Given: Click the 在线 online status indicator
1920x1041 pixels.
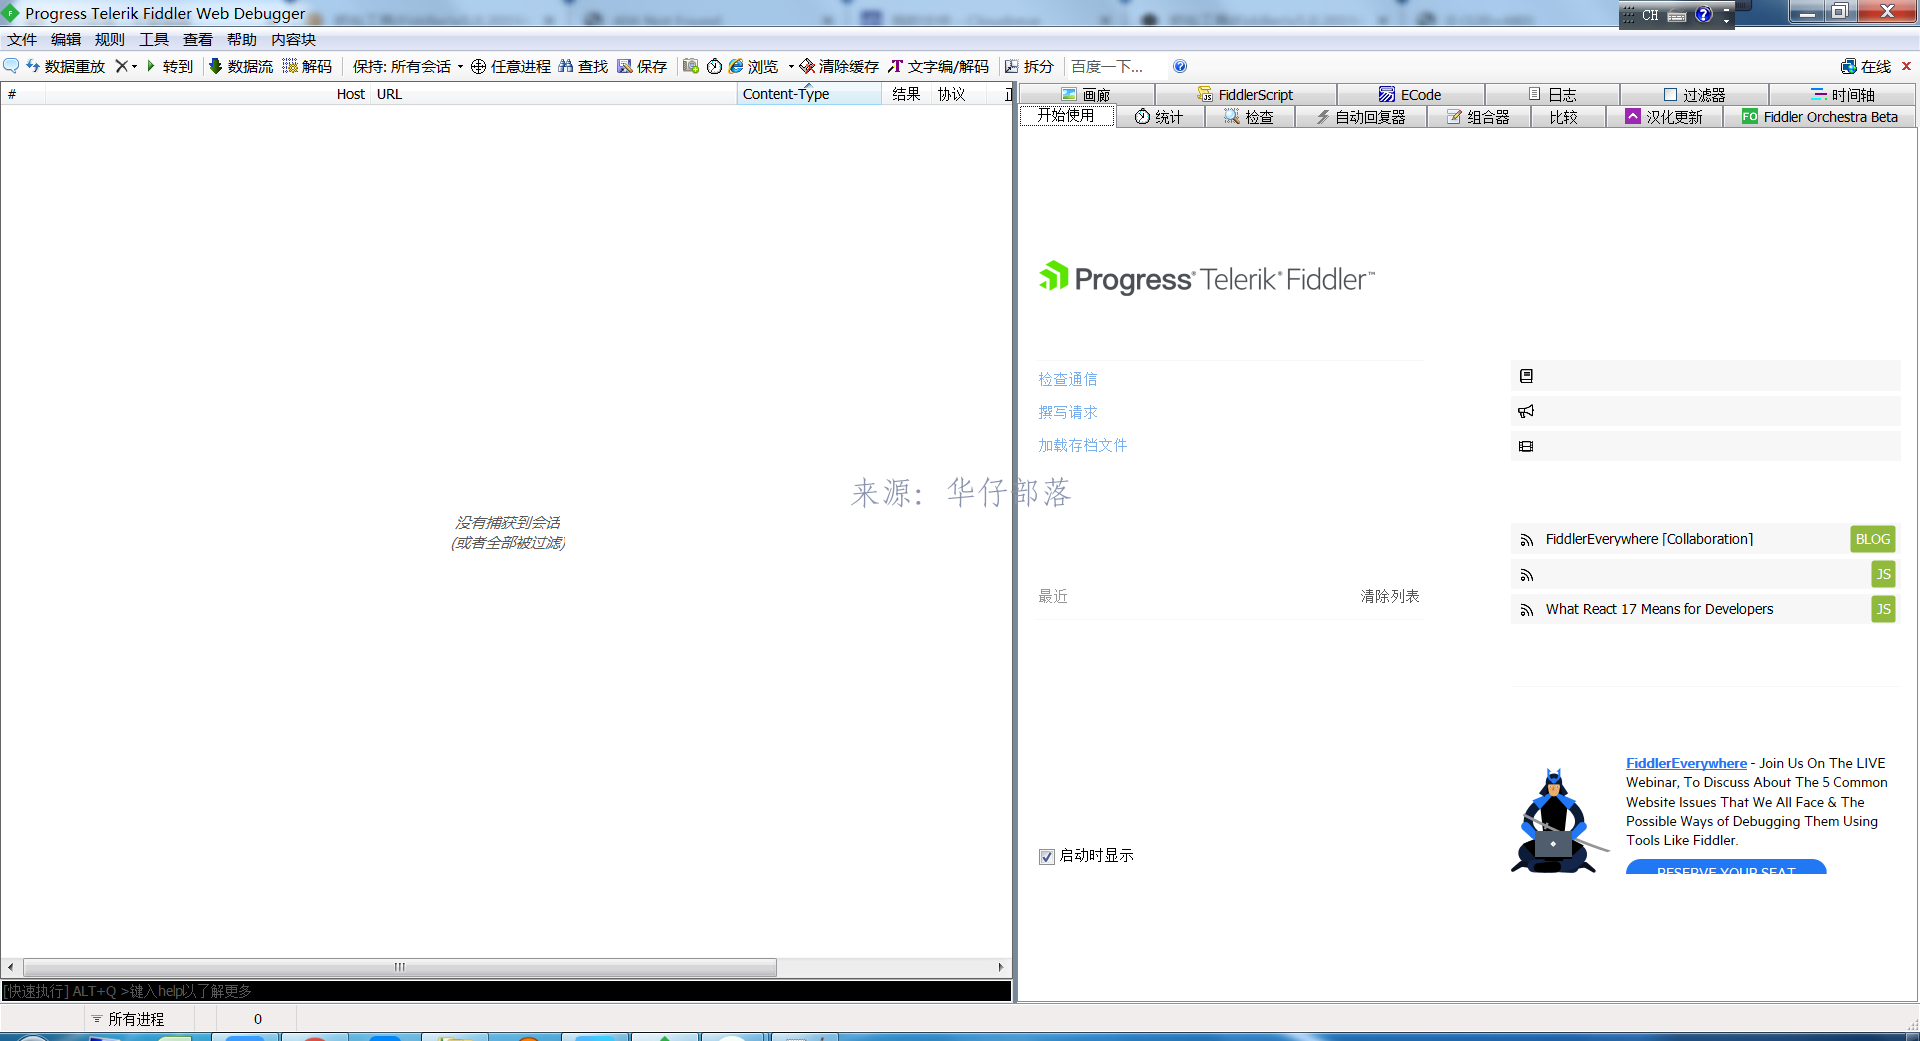Looking at the screenshot, I should point(1866,66).
